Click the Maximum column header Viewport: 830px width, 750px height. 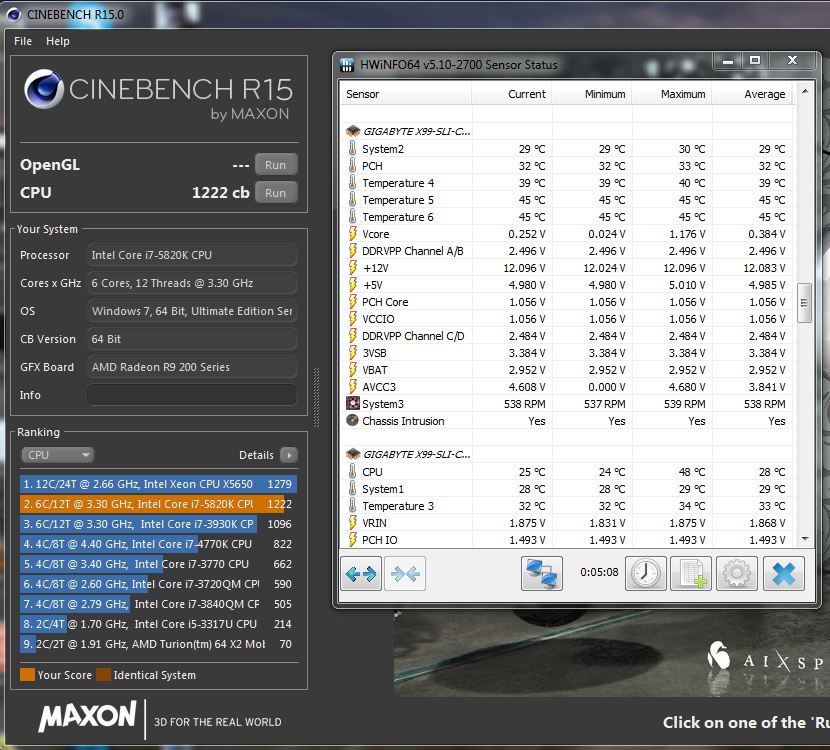672,94
